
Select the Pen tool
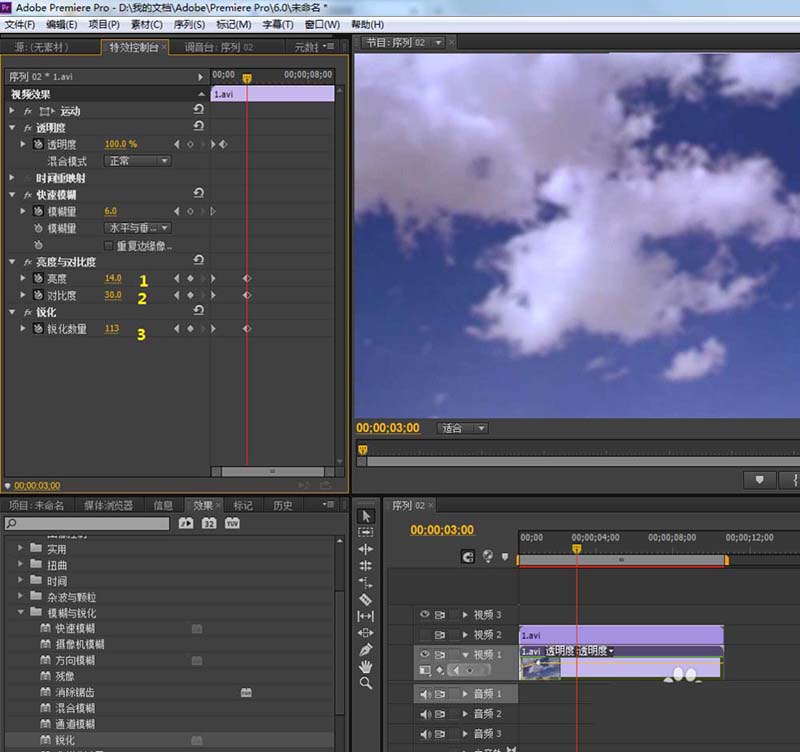365,649
